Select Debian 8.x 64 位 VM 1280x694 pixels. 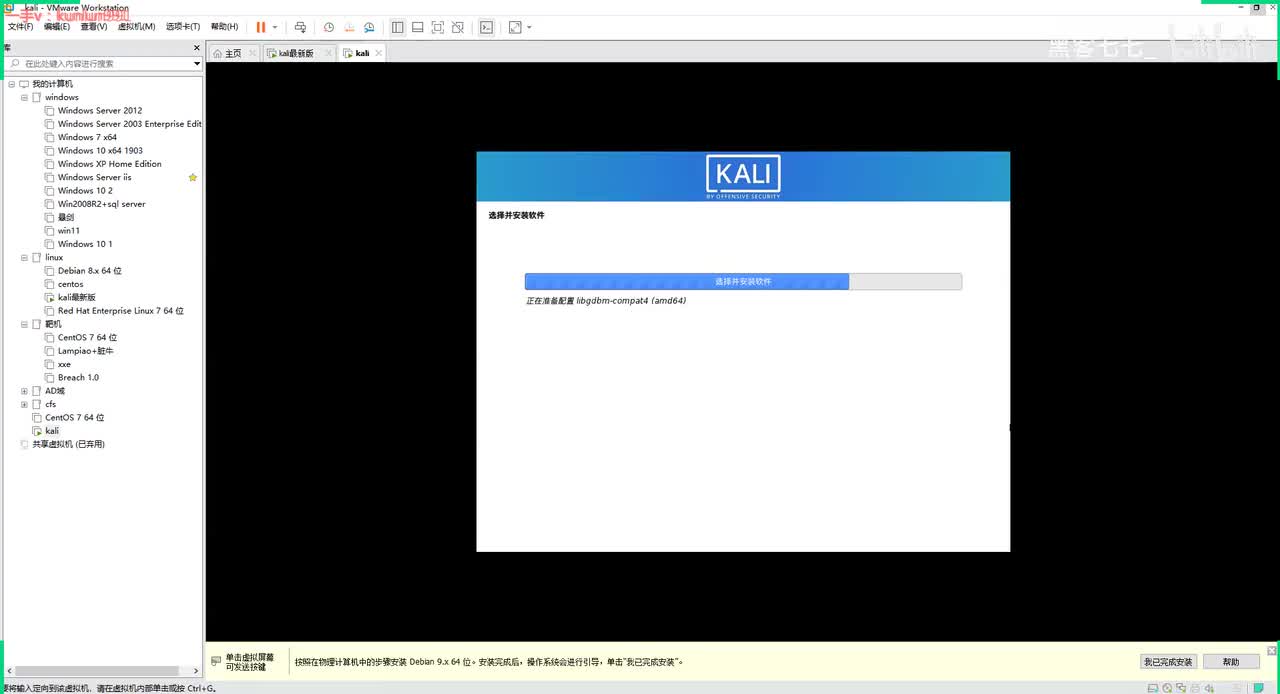pos(89,271)
